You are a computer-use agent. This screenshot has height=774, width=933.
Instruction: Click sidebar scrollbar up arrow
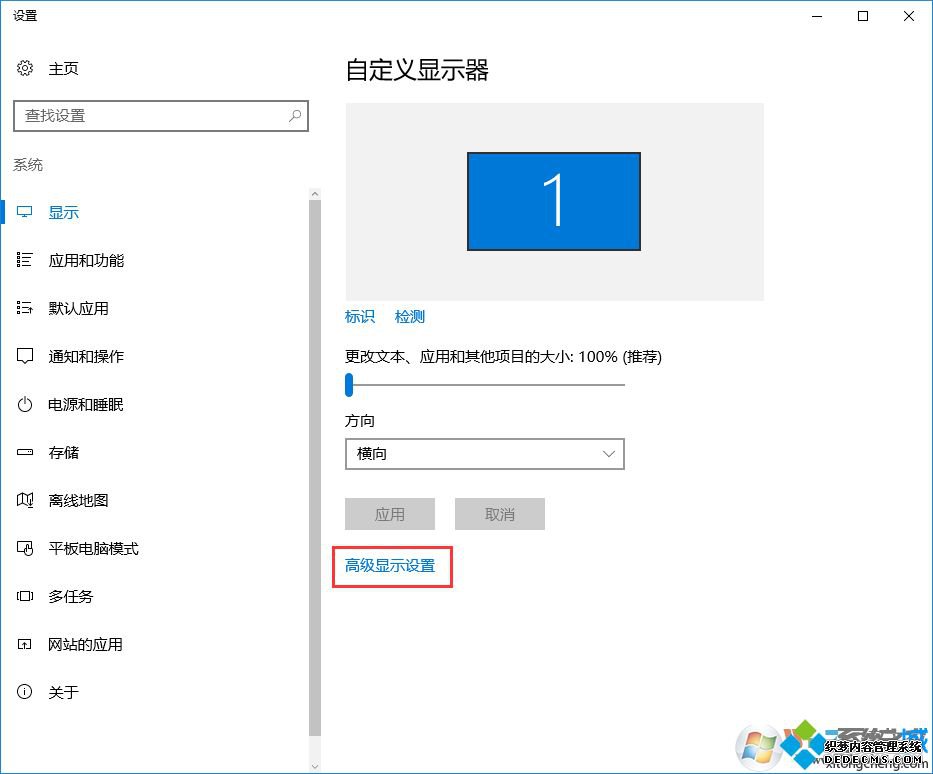(x=315, y=194)
